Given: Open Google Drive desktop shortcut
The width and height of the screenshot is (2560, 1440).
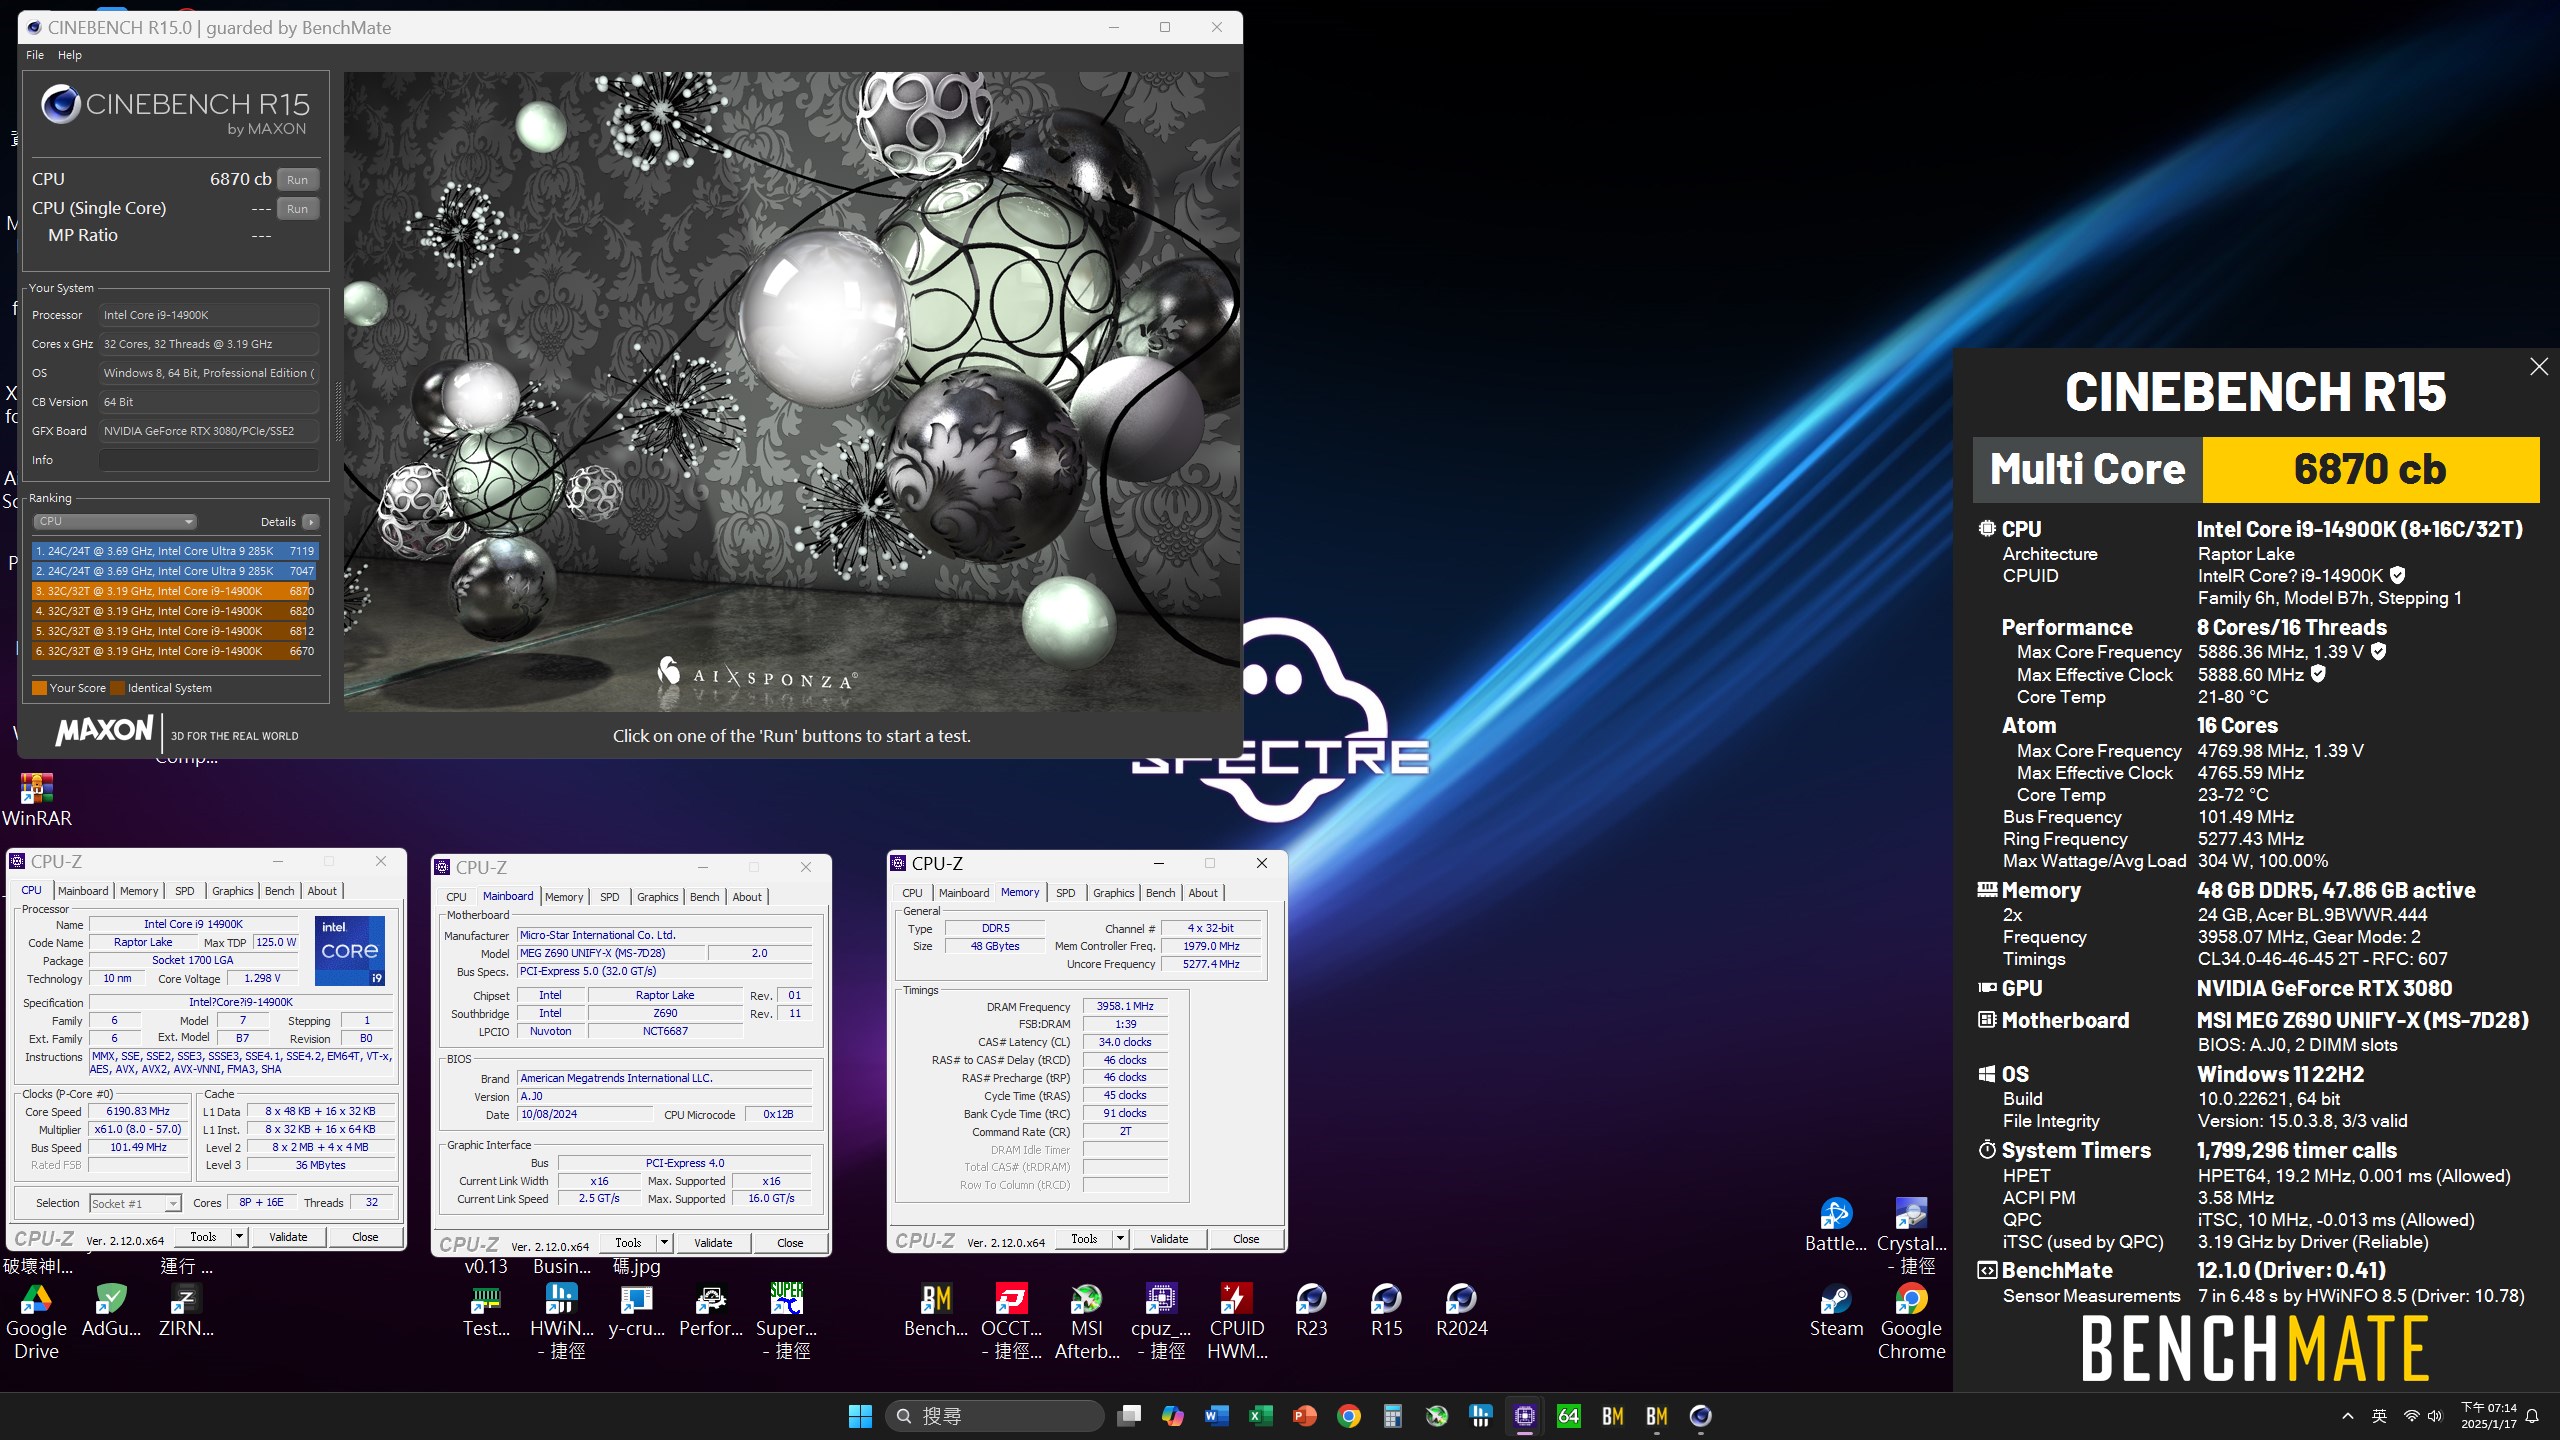Looking at the screenshot, I should (x=36, y=1322).
